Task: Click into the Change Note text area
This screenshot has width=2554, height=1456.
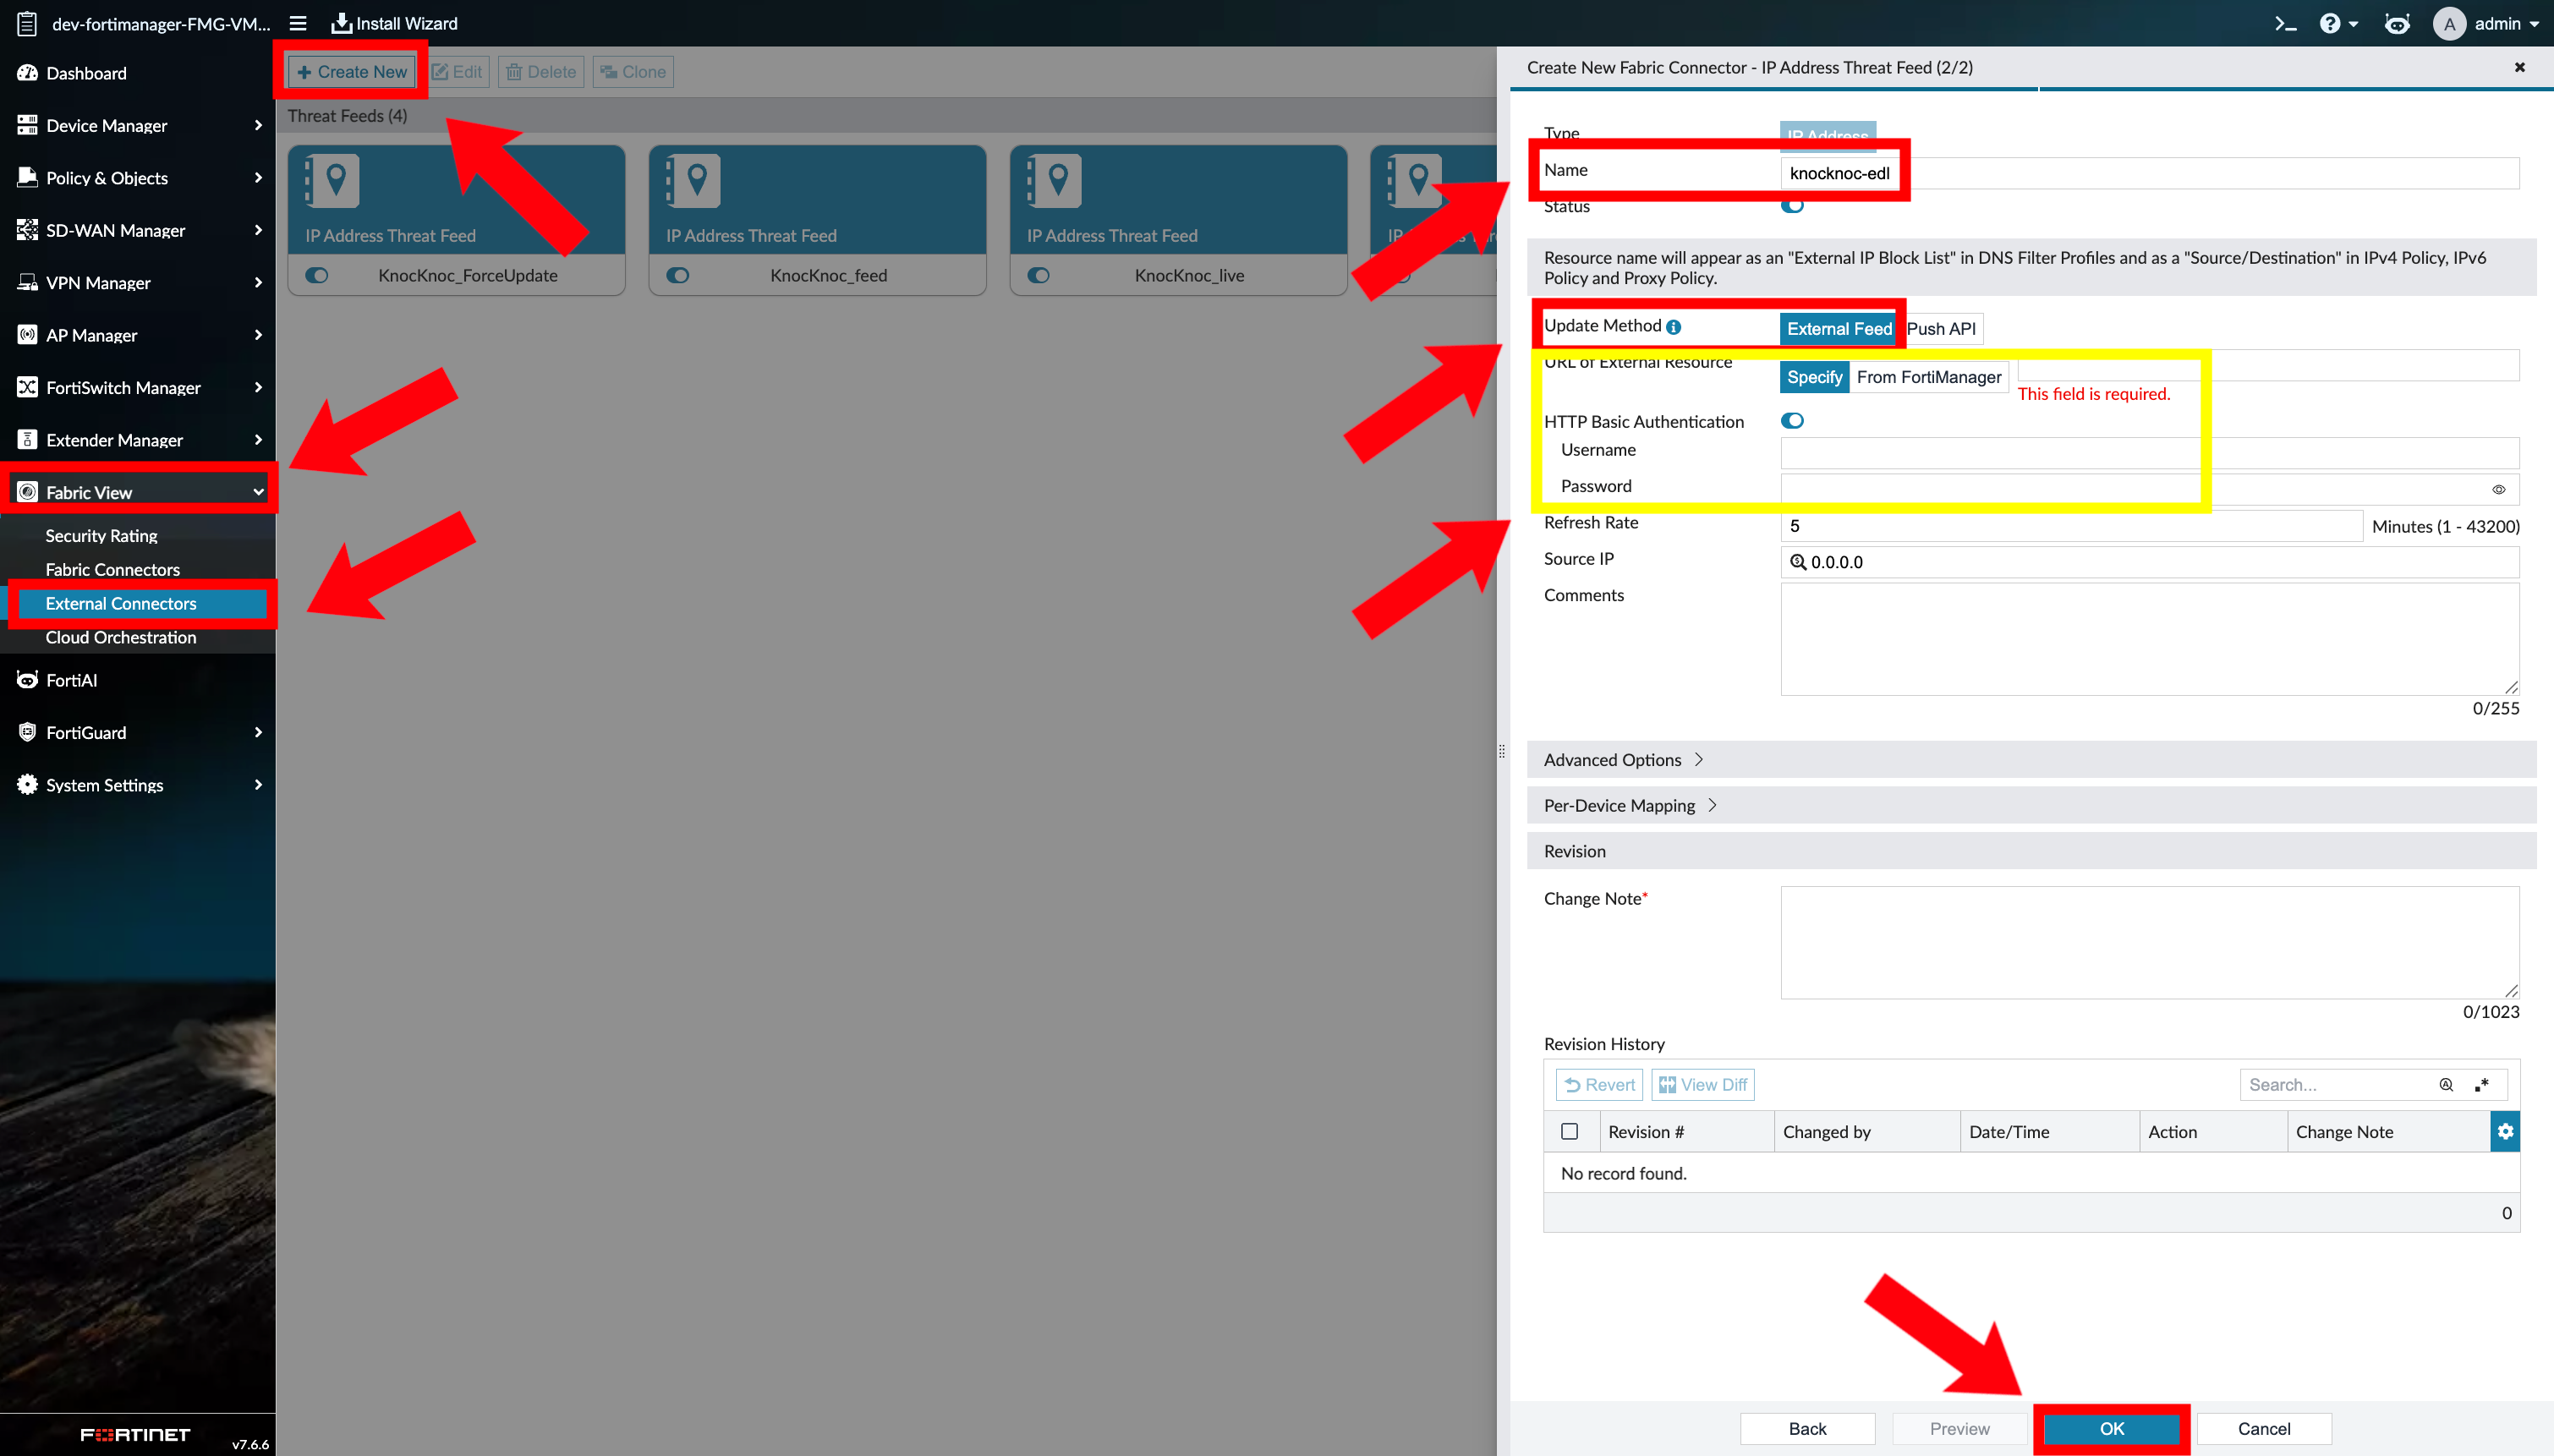Action: tap(2149, 942)
